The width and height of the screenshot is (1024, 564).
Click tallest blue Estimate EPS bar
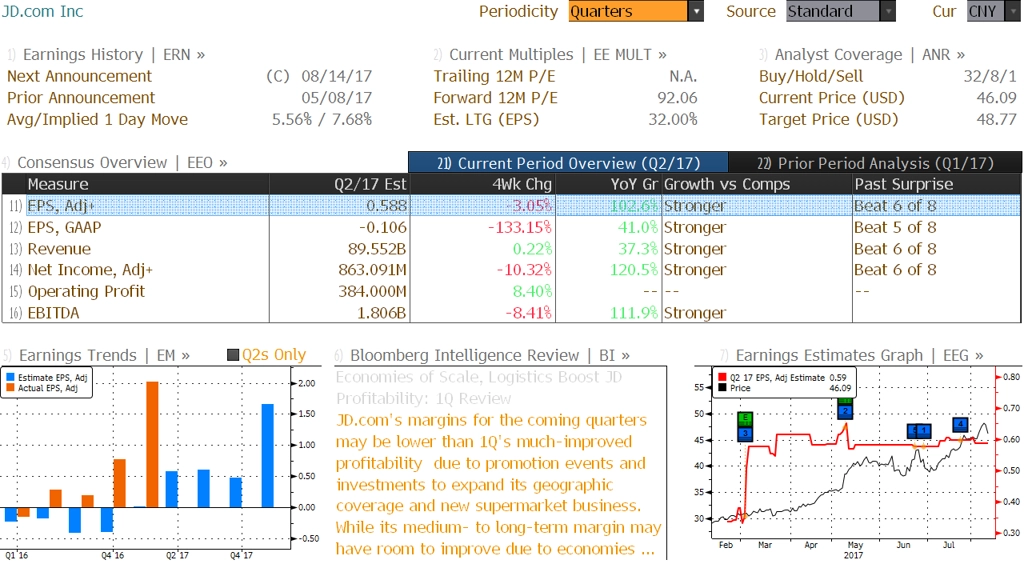[x=268, y=456]
